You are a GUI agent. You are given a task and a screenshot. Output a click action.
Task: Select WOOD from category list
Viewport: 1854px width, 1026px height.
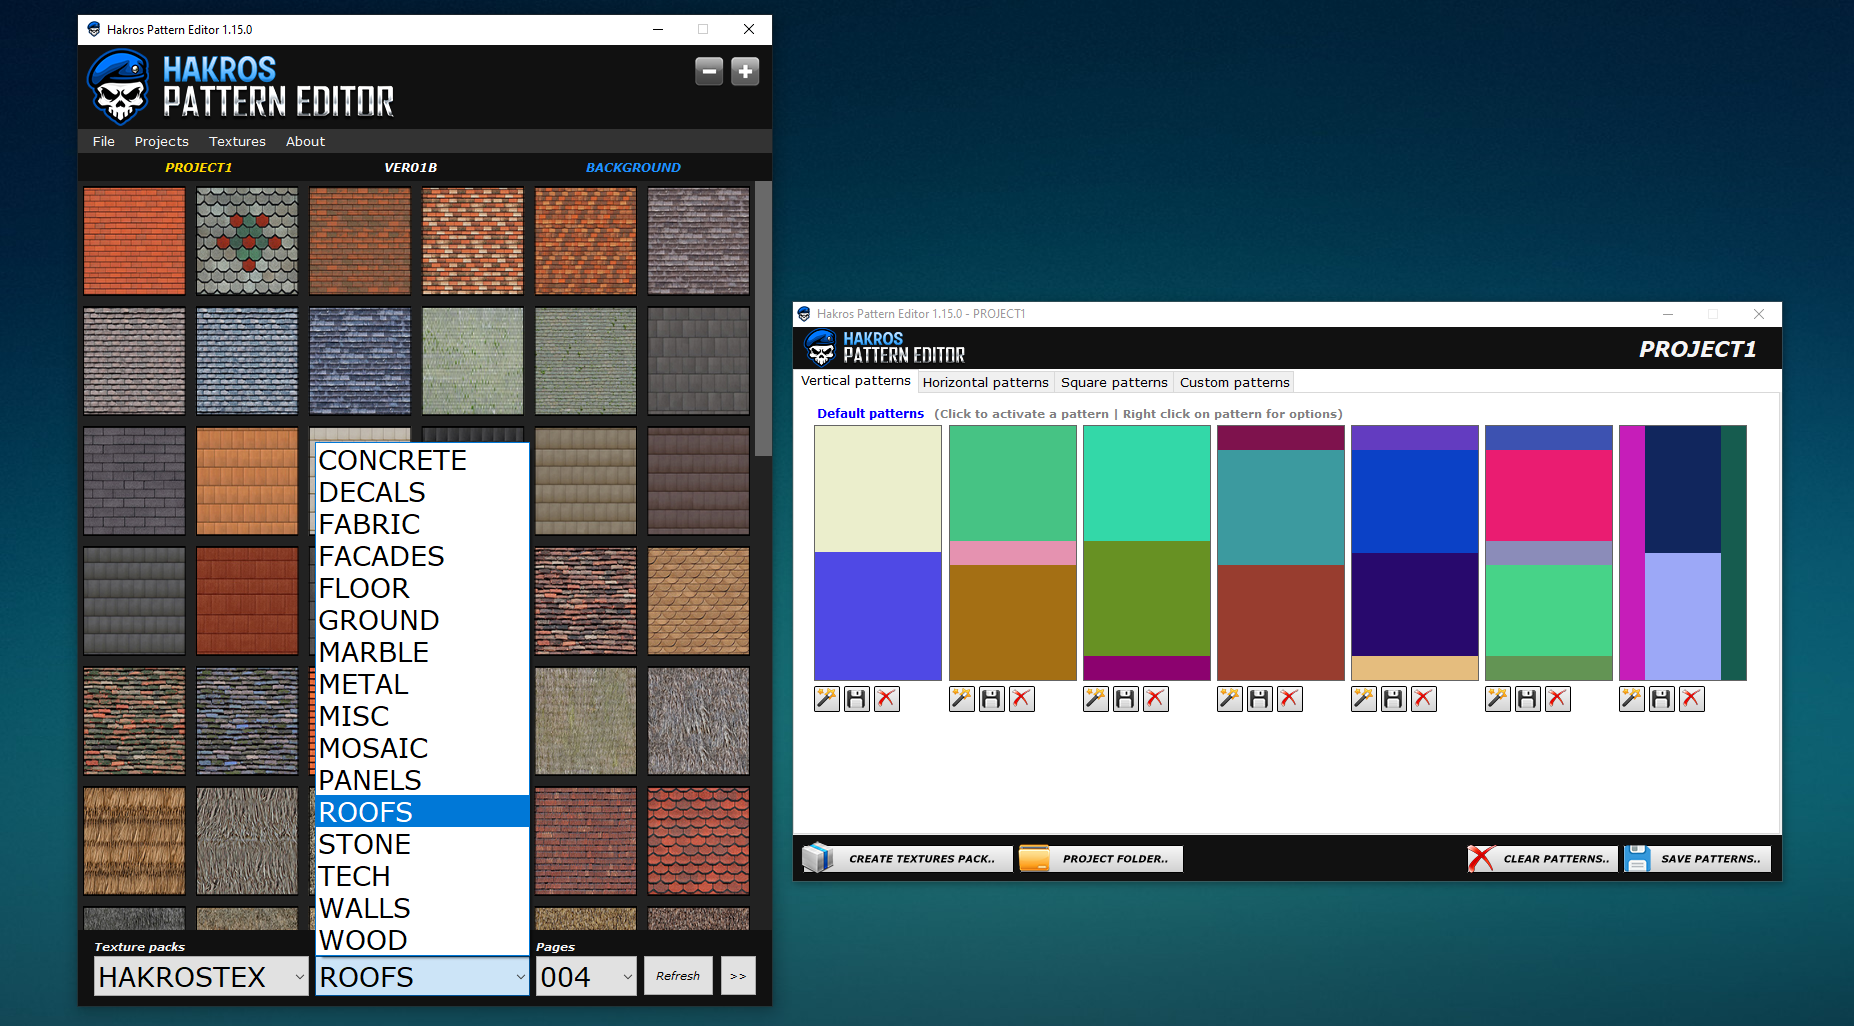(x=422, y=940)
